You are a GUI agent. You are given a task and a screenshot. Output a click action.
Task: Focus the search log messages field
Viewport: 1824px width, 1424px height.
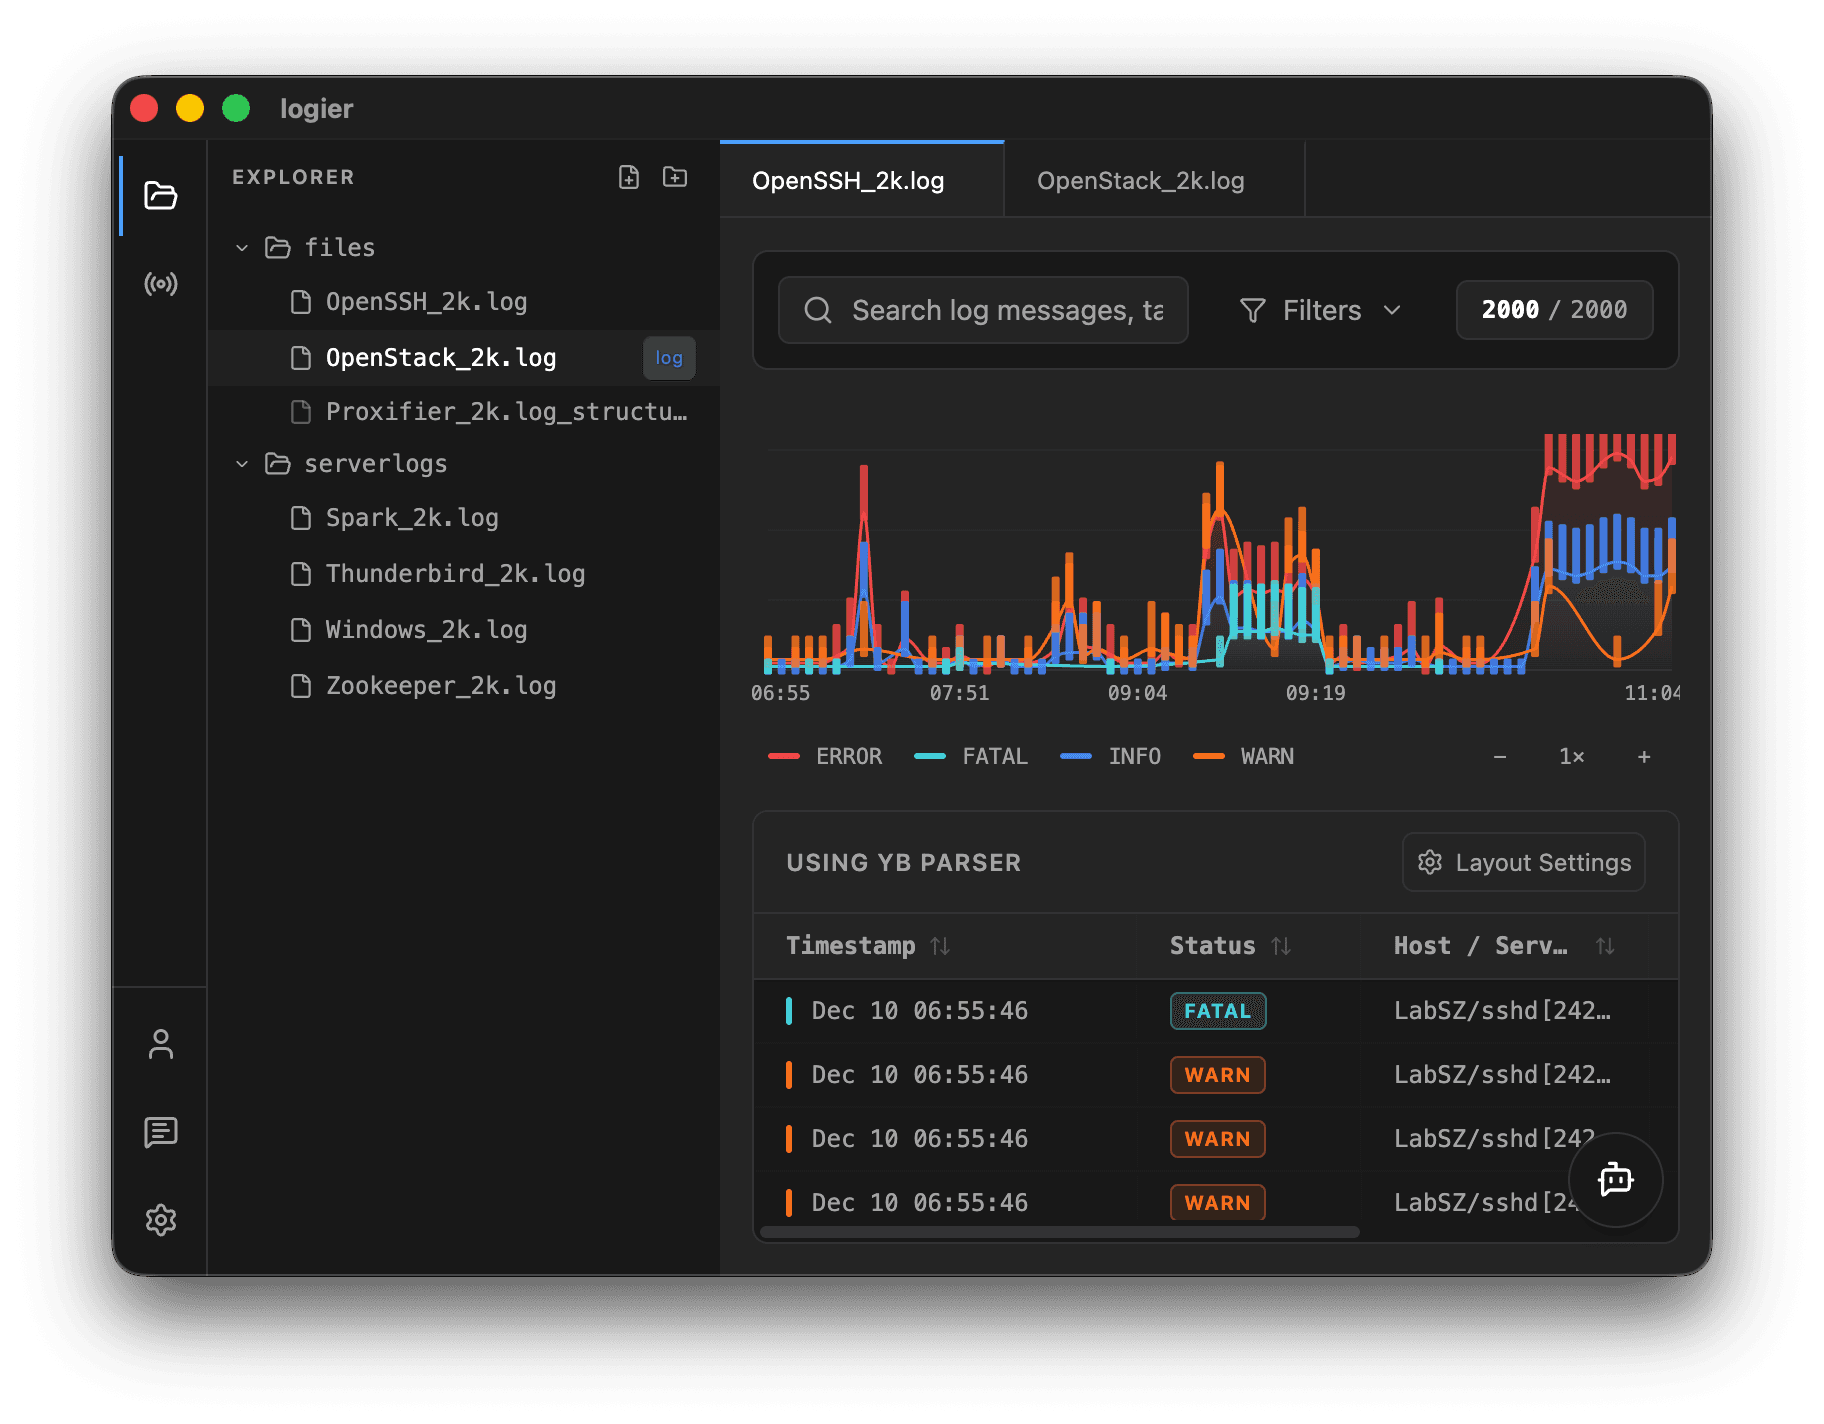point(983,310)
